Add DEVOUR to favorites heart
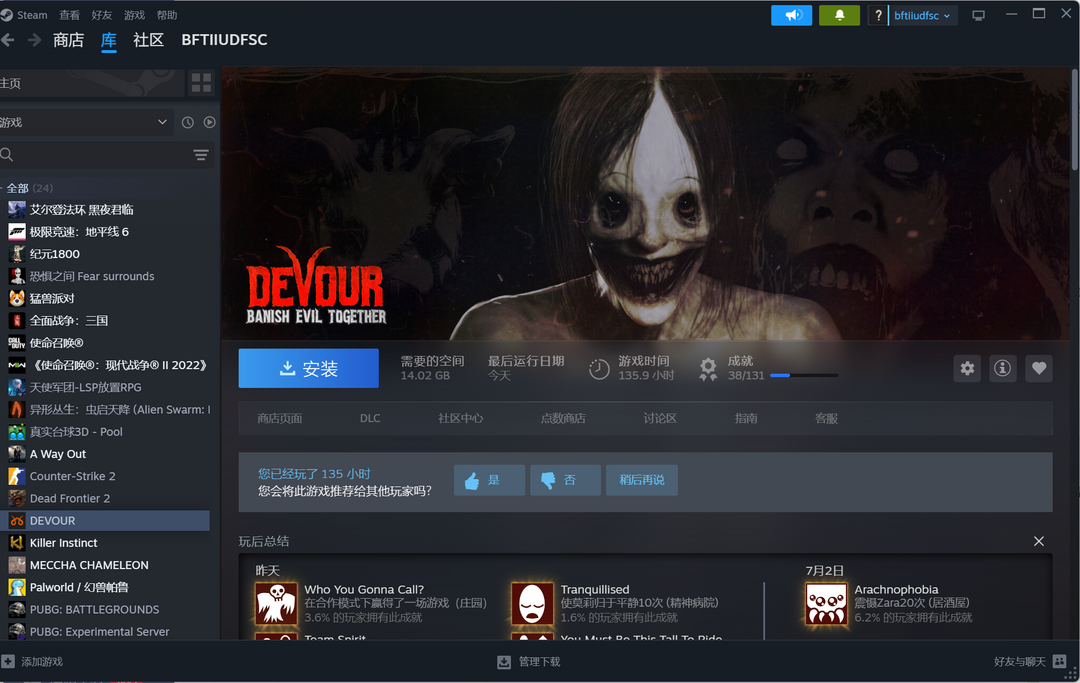 pos(1039,368)
